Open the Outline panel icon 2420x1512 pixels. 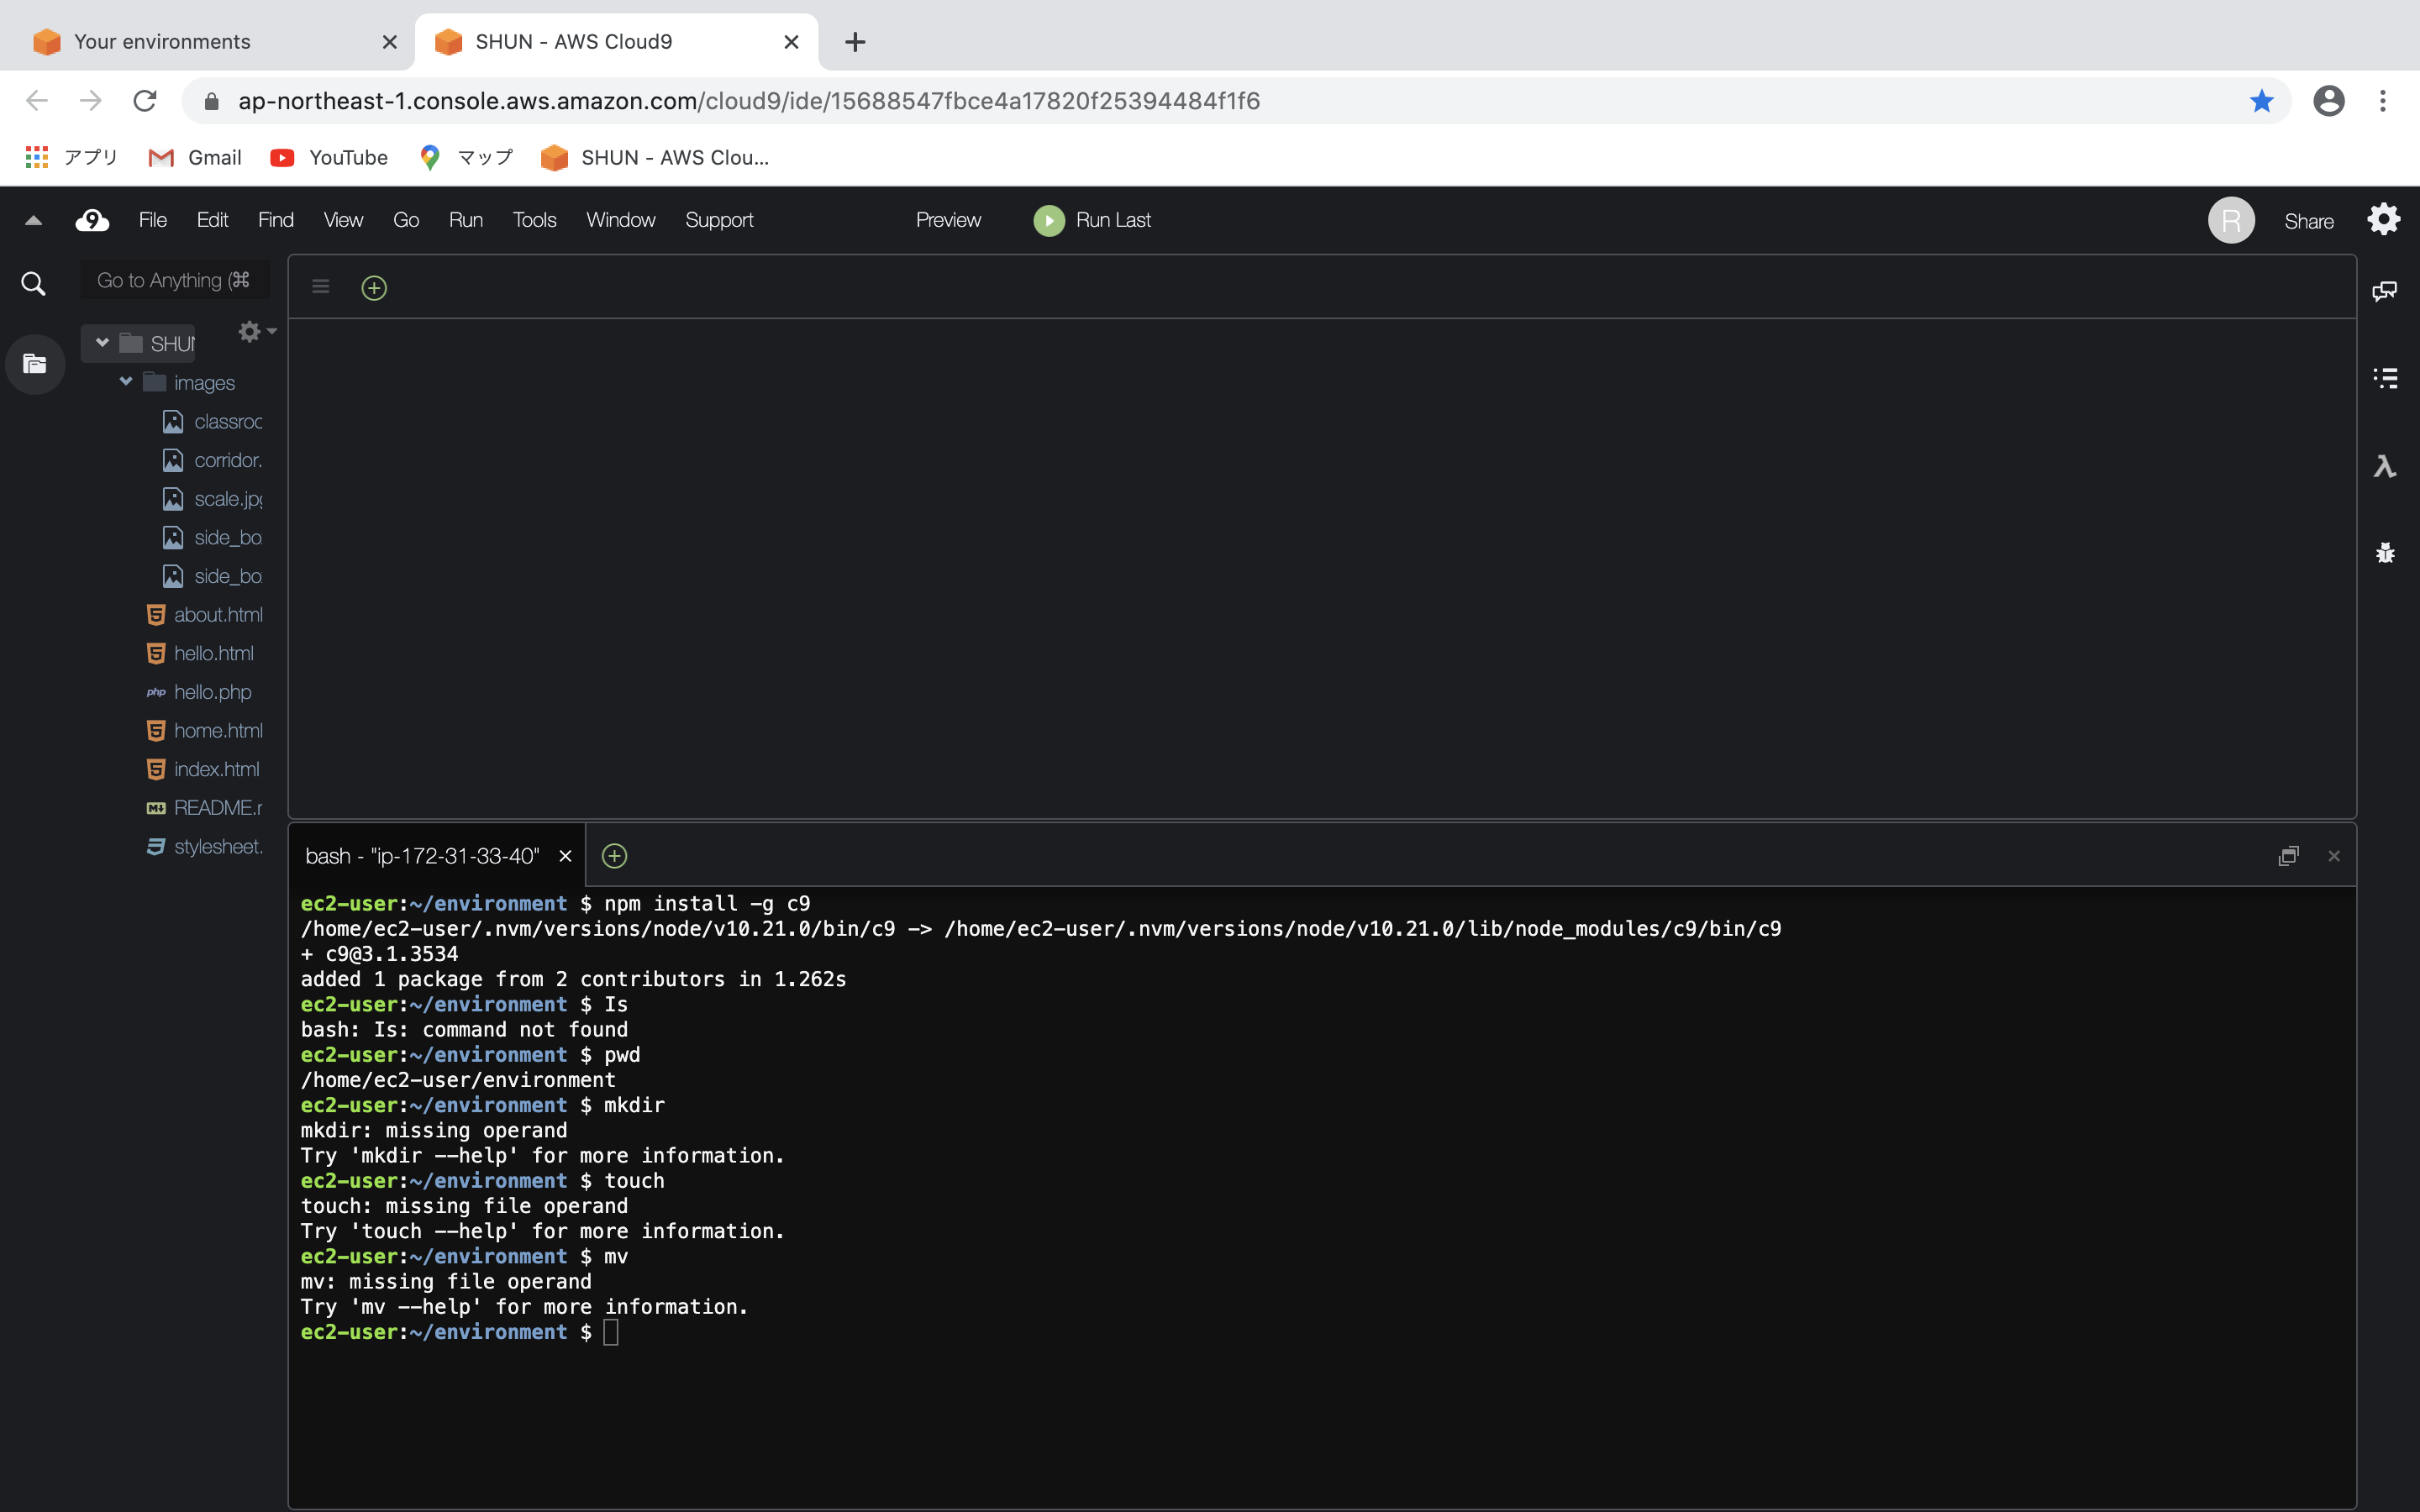(x=2384, y=378)
